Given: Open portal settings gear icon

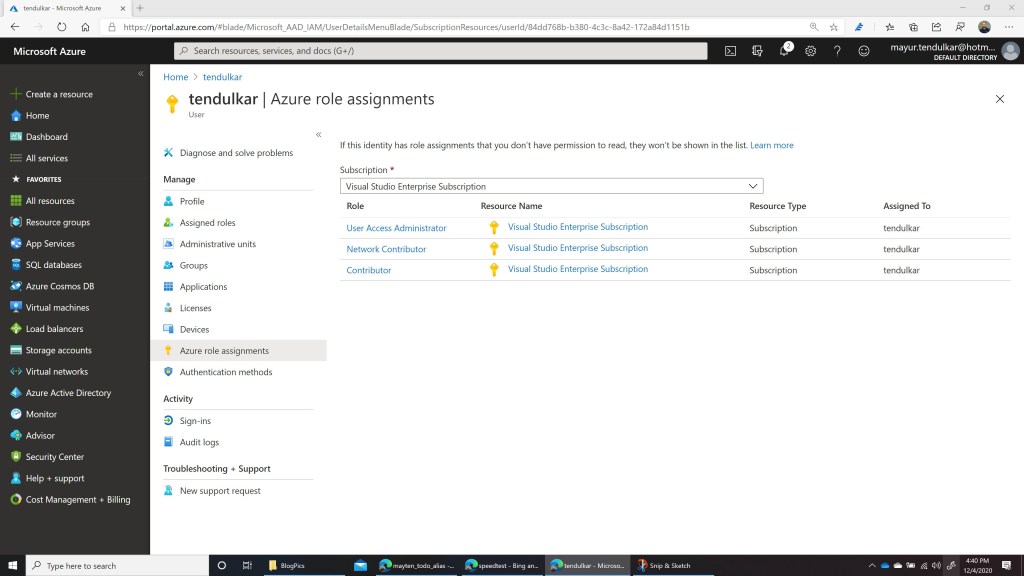Looking at the screenshot, I should coord(811,51).
